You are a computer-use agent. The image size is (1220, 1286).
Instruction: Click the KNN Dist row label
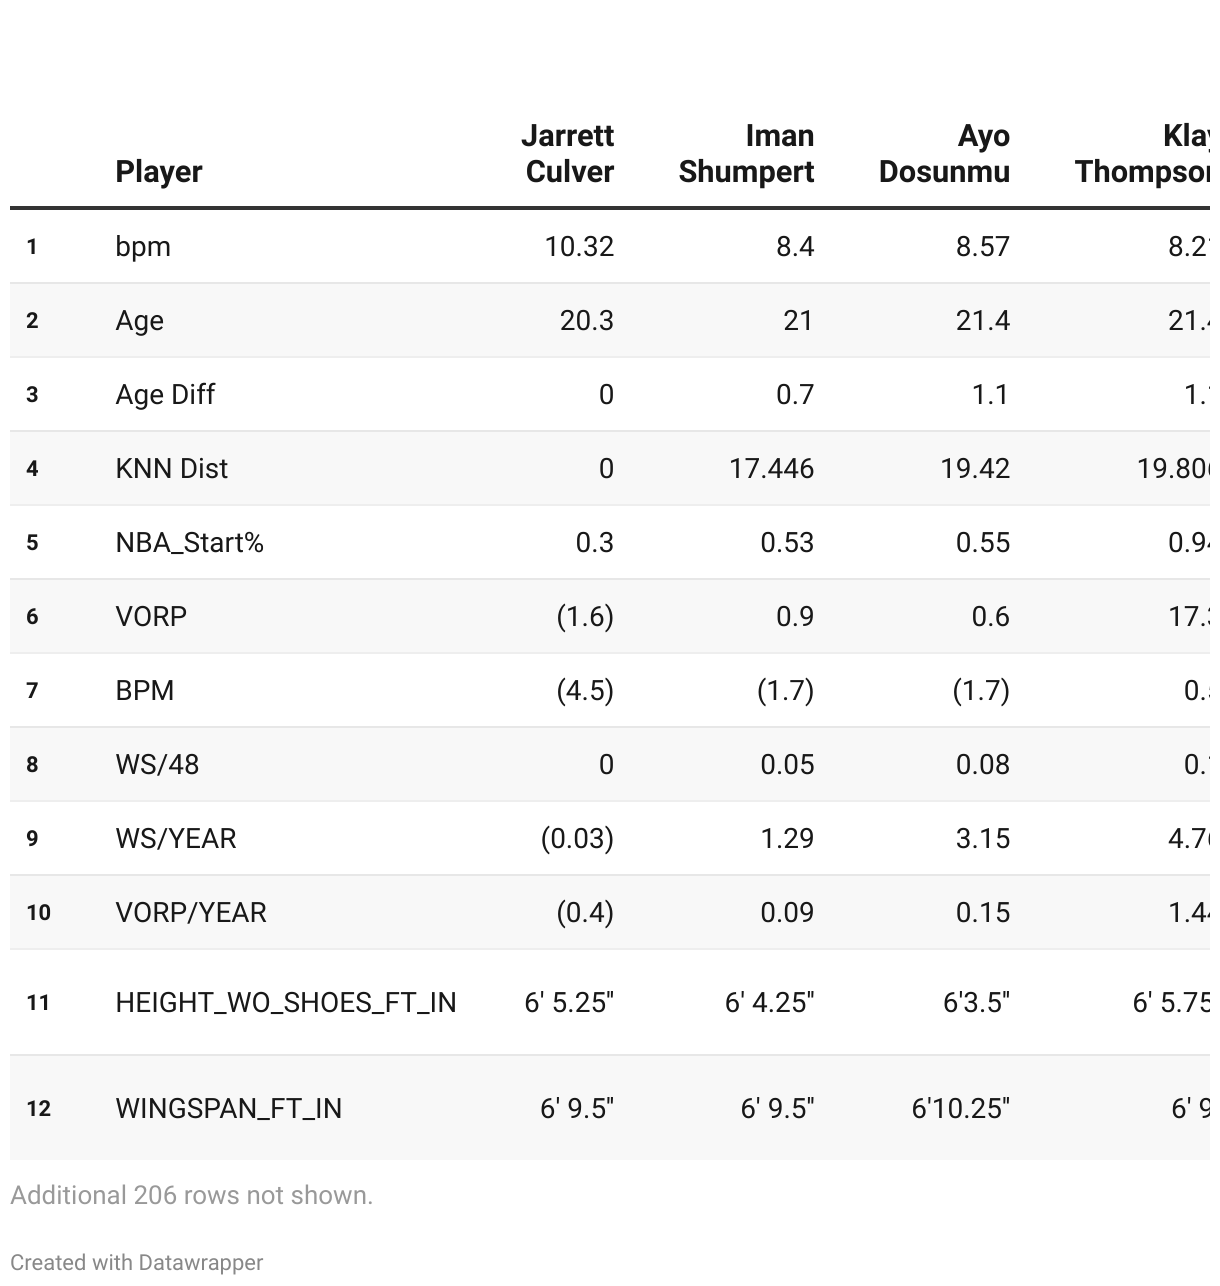(172, 468)
